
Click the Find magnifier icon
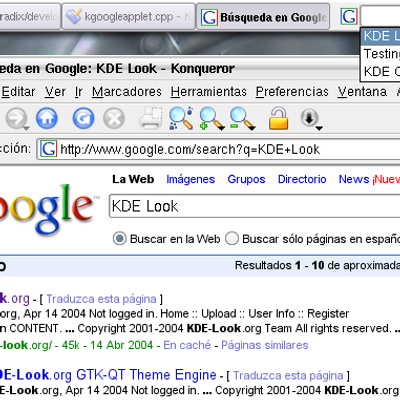(181, 118)
